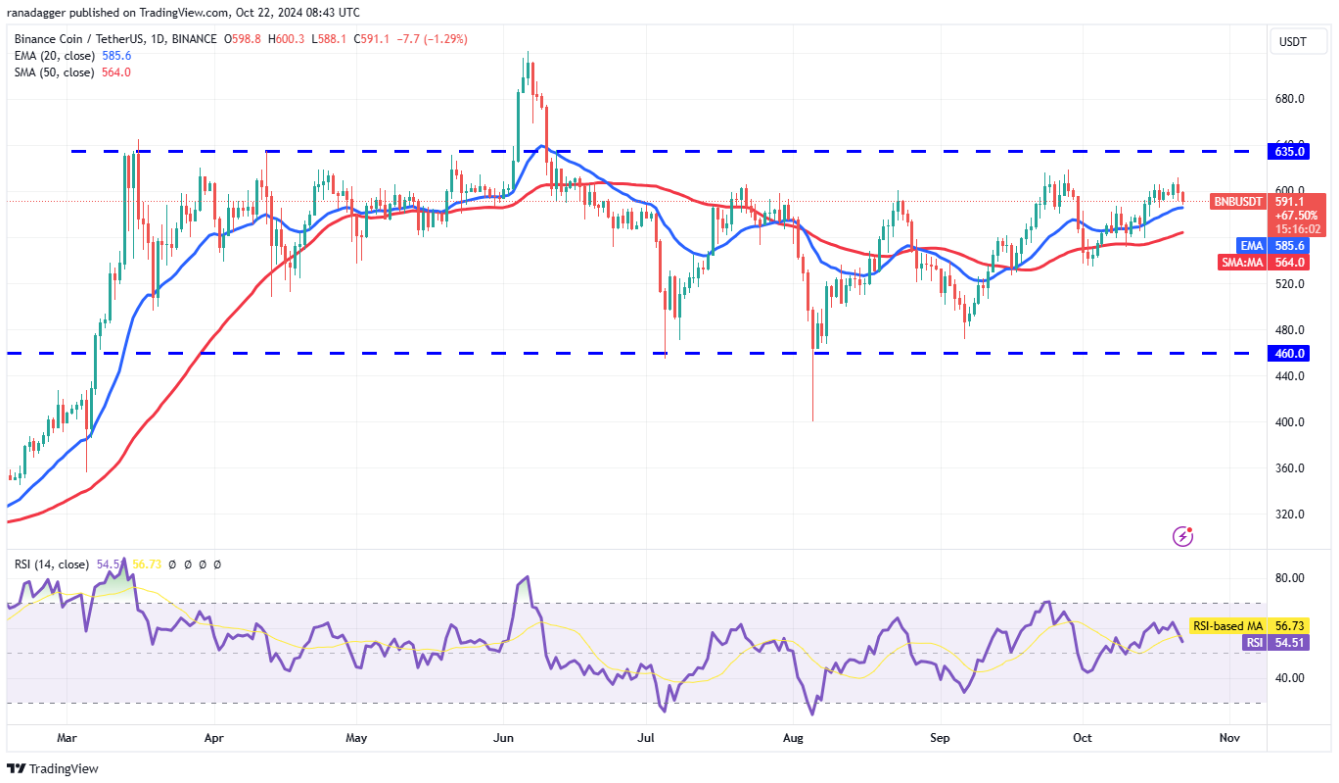Screen dimensions: 1339x783
Task: Click the 360.0 price axis label
Action: [x=1292, y=468]
